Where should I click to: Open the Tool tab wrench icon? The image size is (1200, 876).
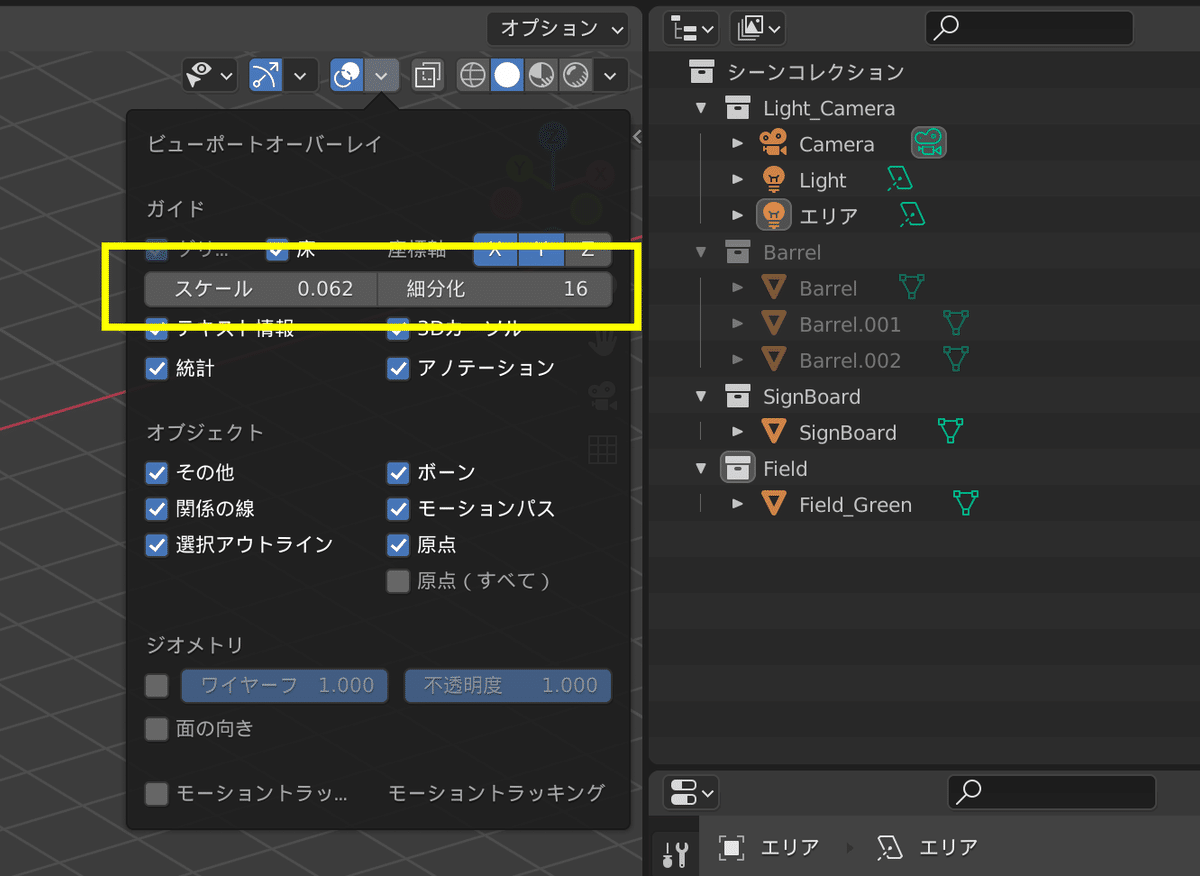tap(675, 853)
